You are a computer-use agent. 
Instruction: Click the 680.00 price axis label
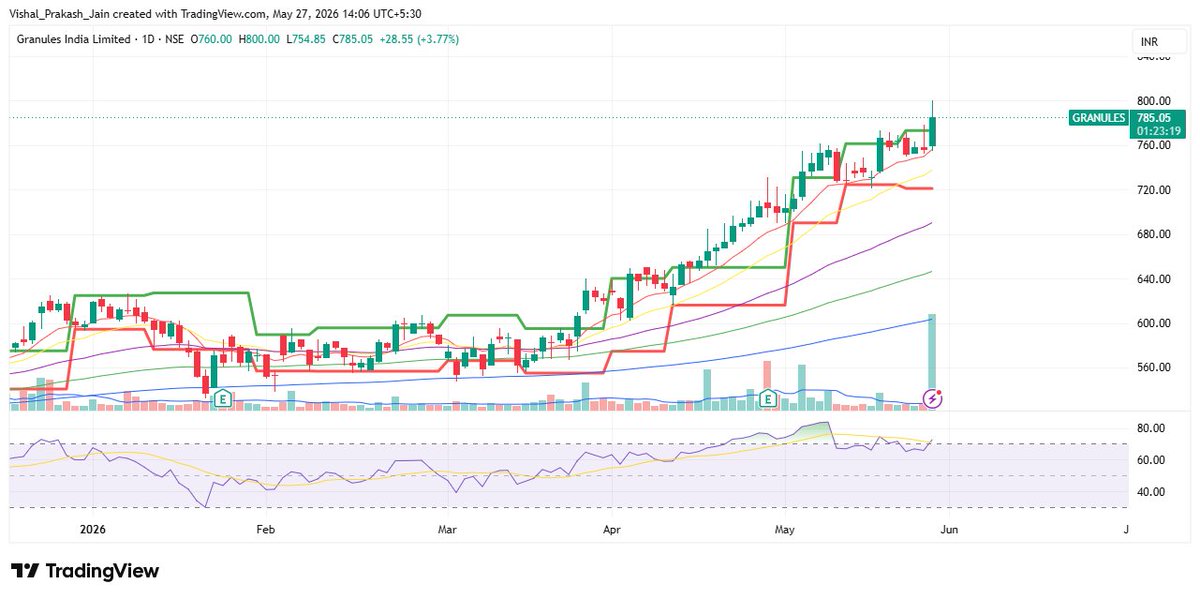pyautogui.click(x=1153, y=235)
